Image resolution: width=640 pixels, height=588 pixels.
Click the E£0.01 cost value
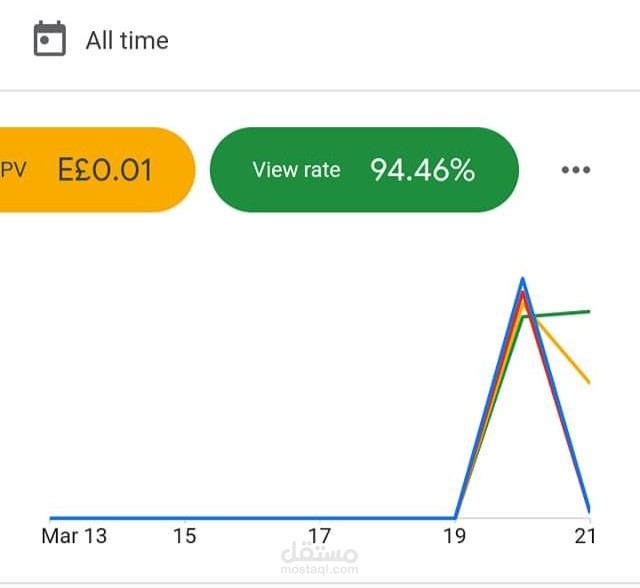tap(105, 170)
